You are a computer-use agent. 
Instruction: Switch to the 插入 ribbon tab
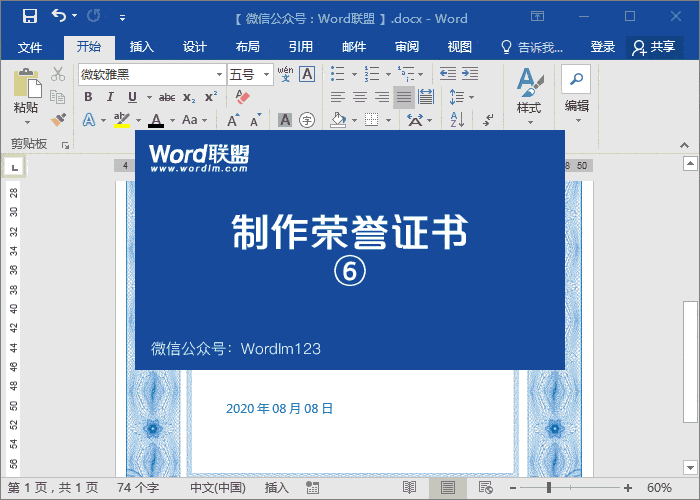click(x=142, y=46)
